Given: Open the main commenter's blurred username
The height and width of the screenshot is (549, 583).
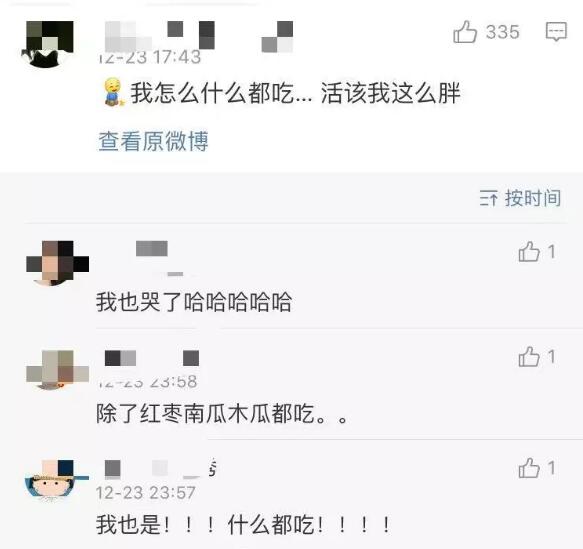Looking at the screenshot, I should (x=199, y=36).
